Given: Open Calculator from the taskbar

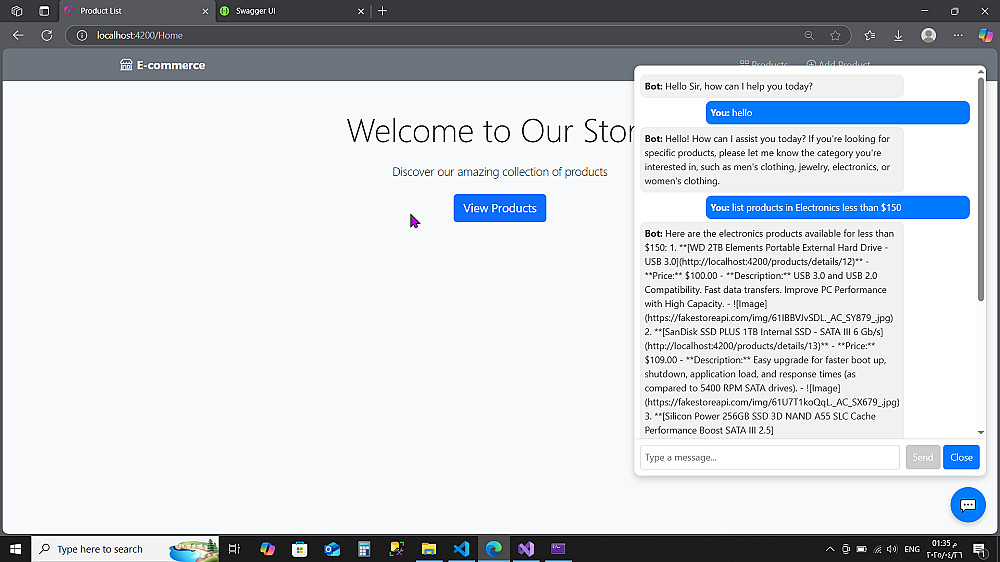Looking at the screenshot, I should 364,549.
